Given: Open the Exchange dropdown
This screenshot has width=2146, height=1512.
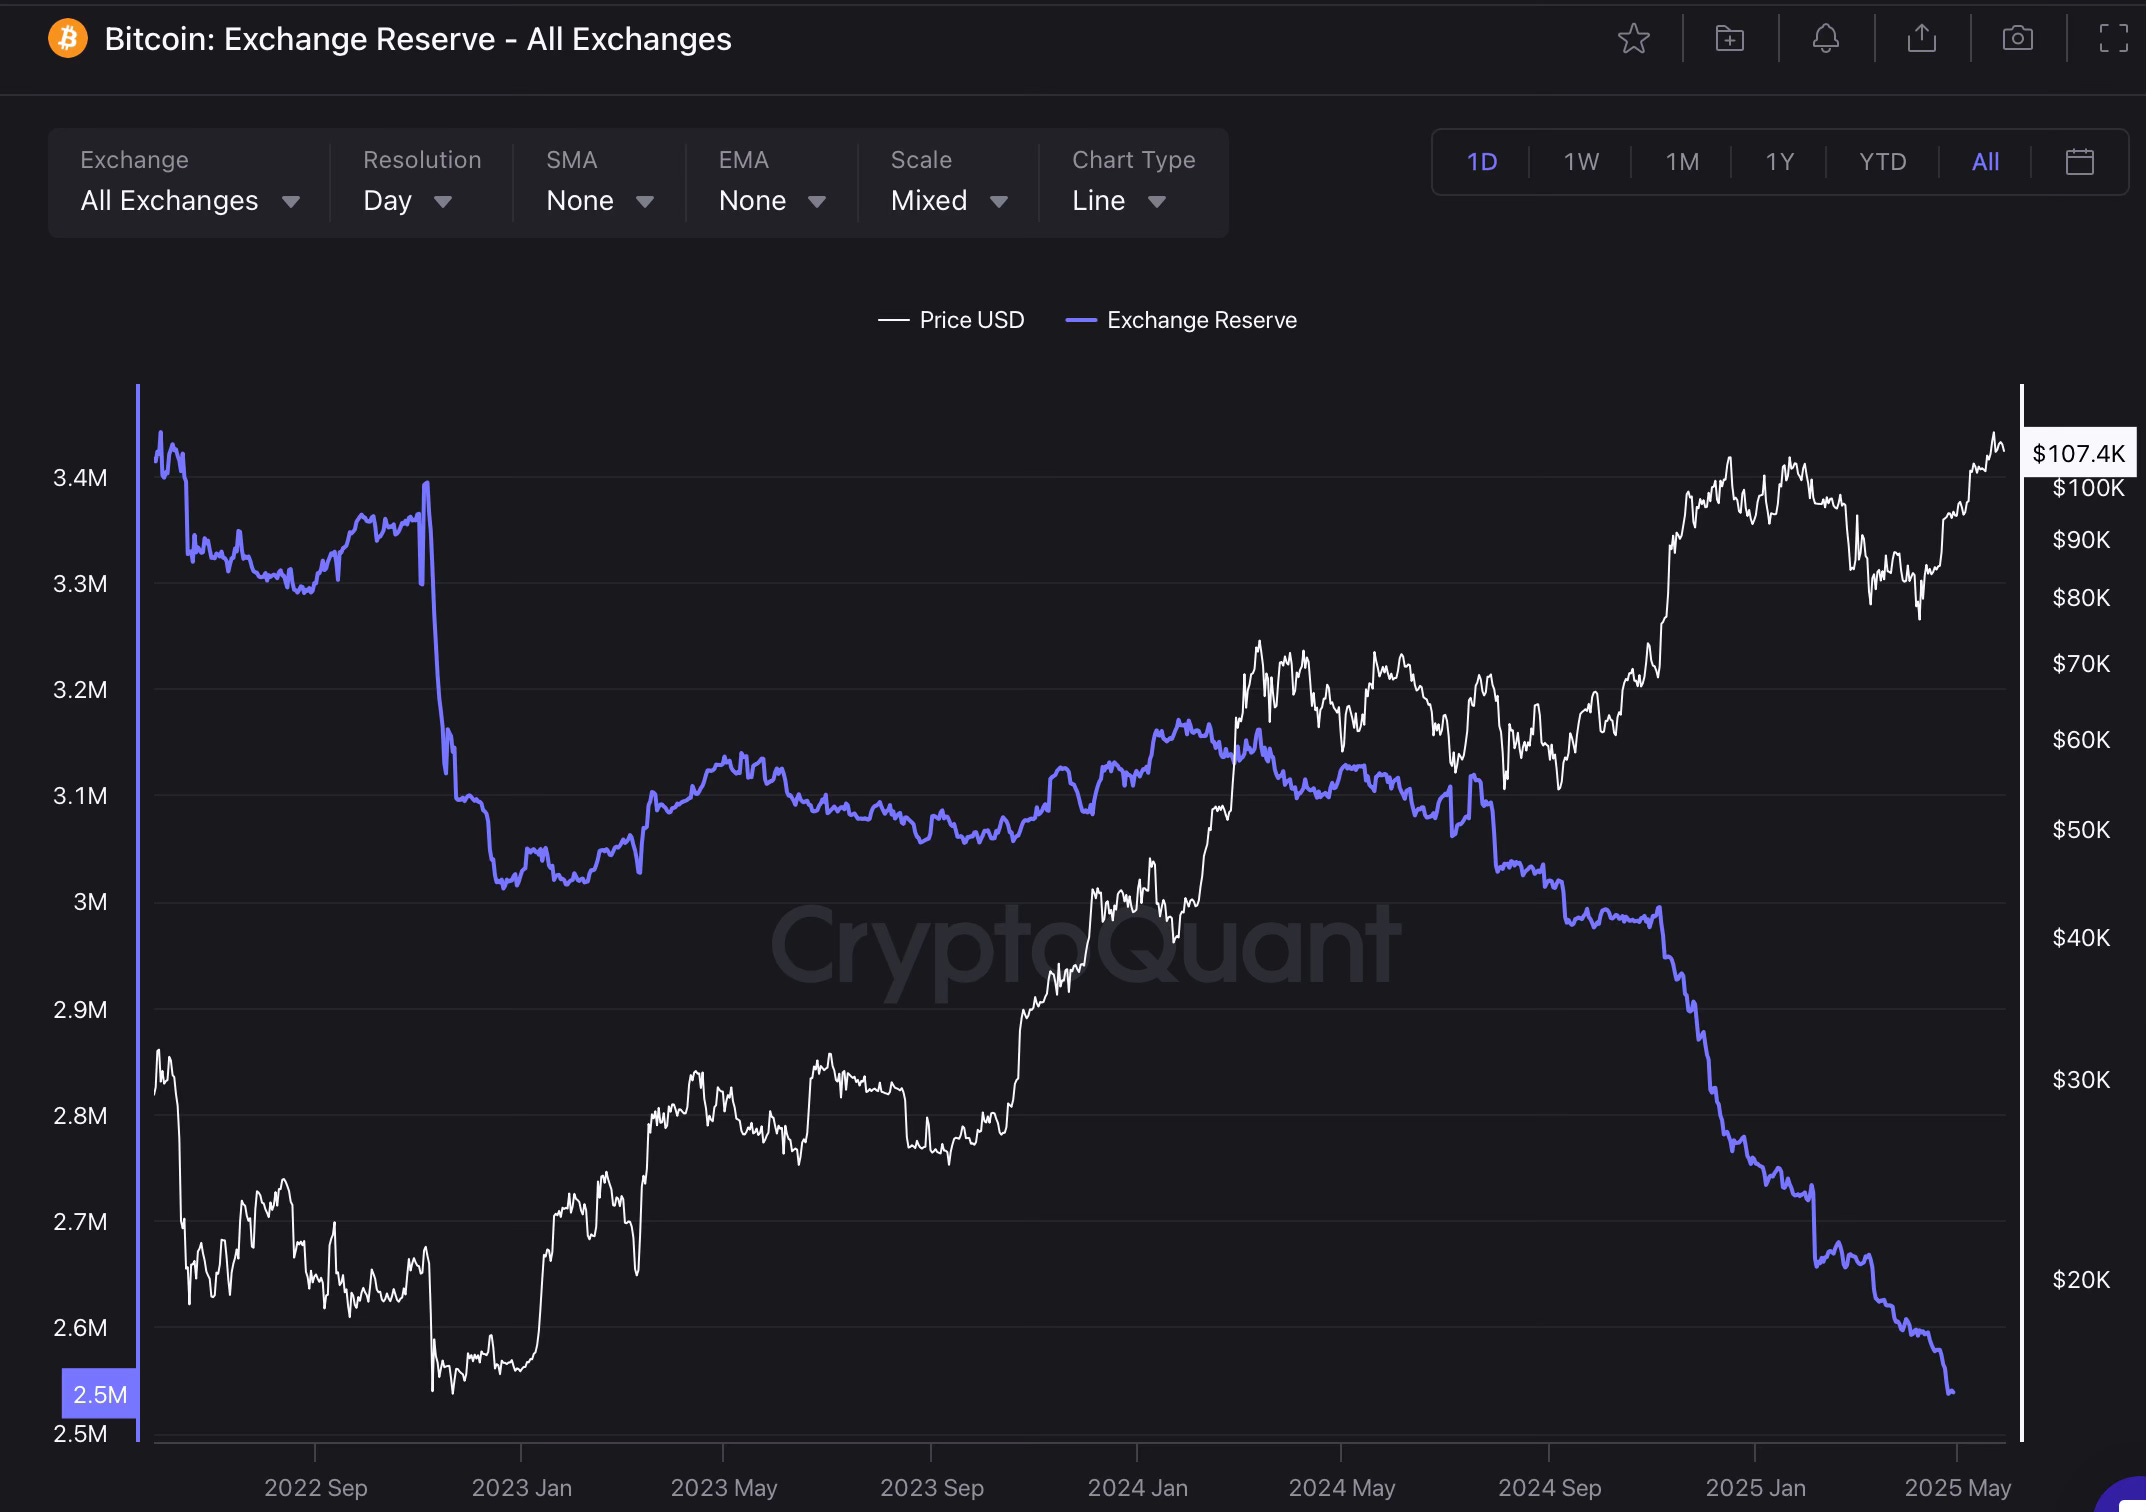Looking at the screenshot, I should coord(190,201).
